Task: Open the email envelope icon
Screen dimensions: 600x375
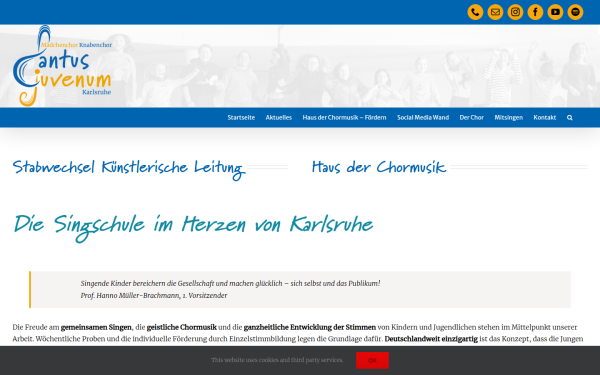Action: tap(495, 12)
